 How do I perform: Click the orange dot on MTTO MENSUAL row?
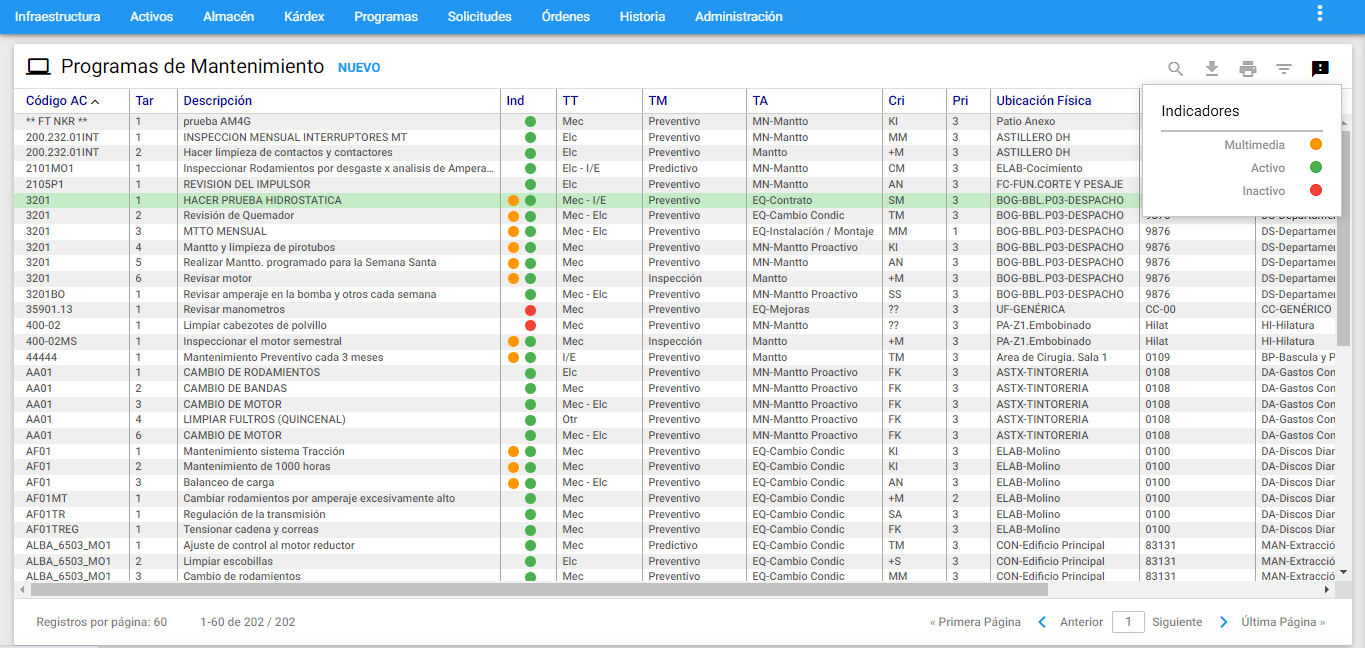(x=514, y=232)
